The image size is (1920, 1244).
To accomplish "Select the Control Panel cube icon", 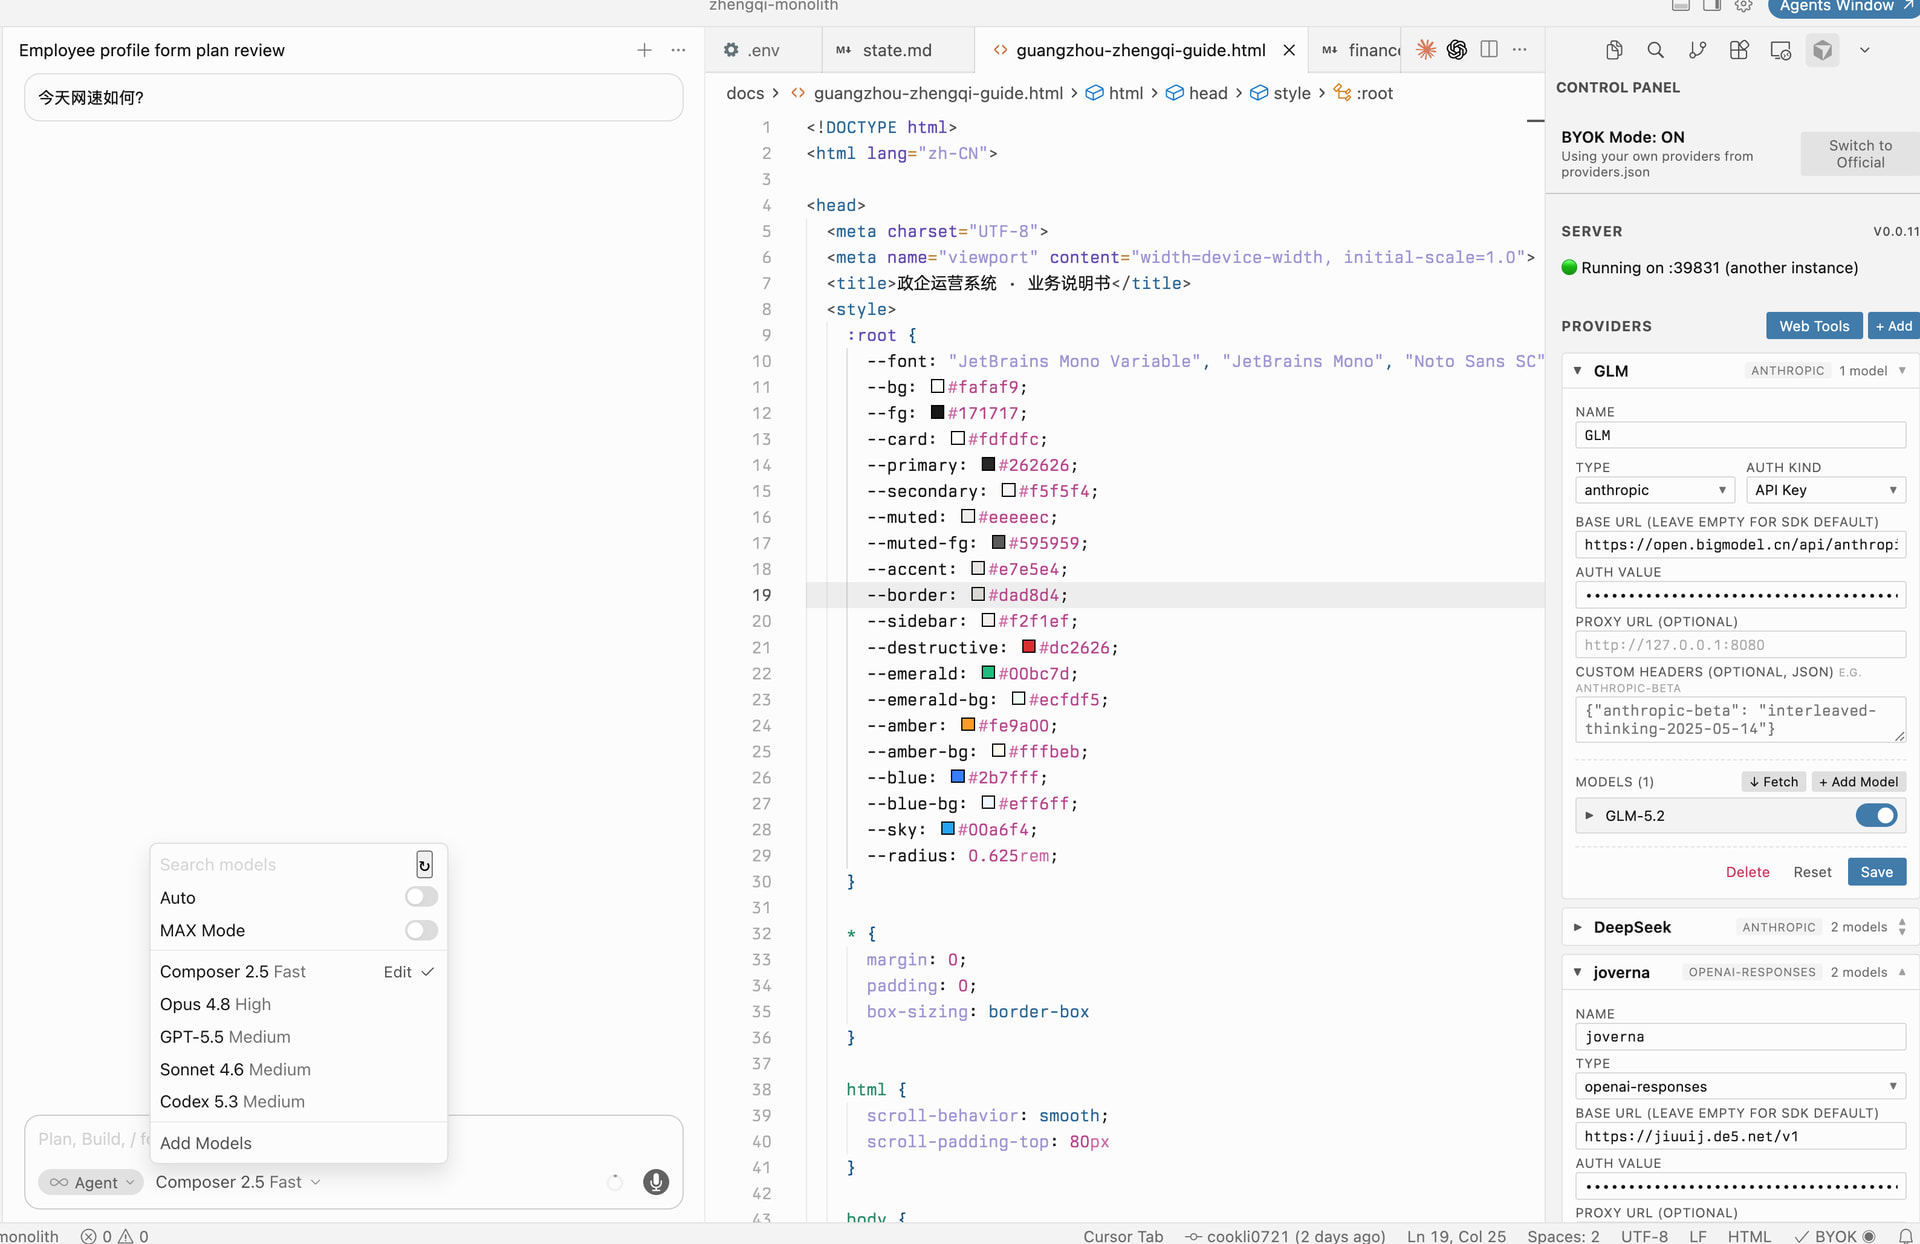I will click(x=1823, y=50).
